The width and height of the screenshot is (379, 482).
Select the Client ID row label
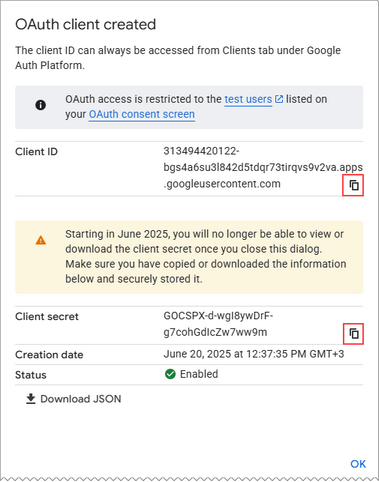pos(36,152)
